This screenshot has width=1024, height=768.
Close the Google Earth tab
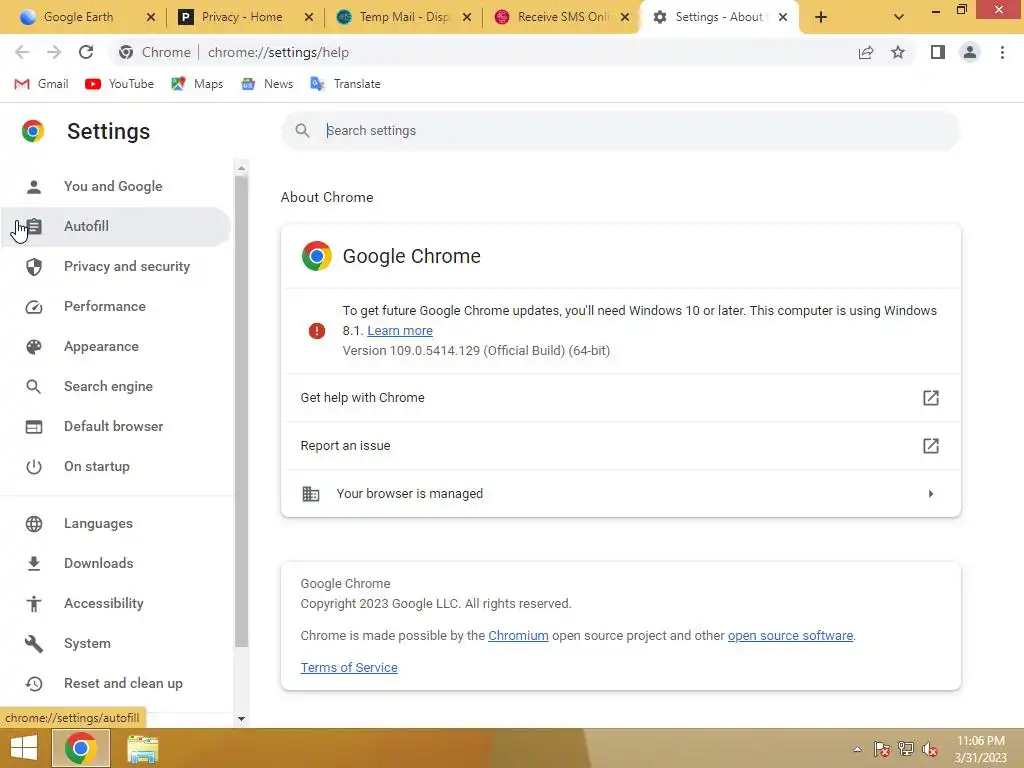point(151,17)
